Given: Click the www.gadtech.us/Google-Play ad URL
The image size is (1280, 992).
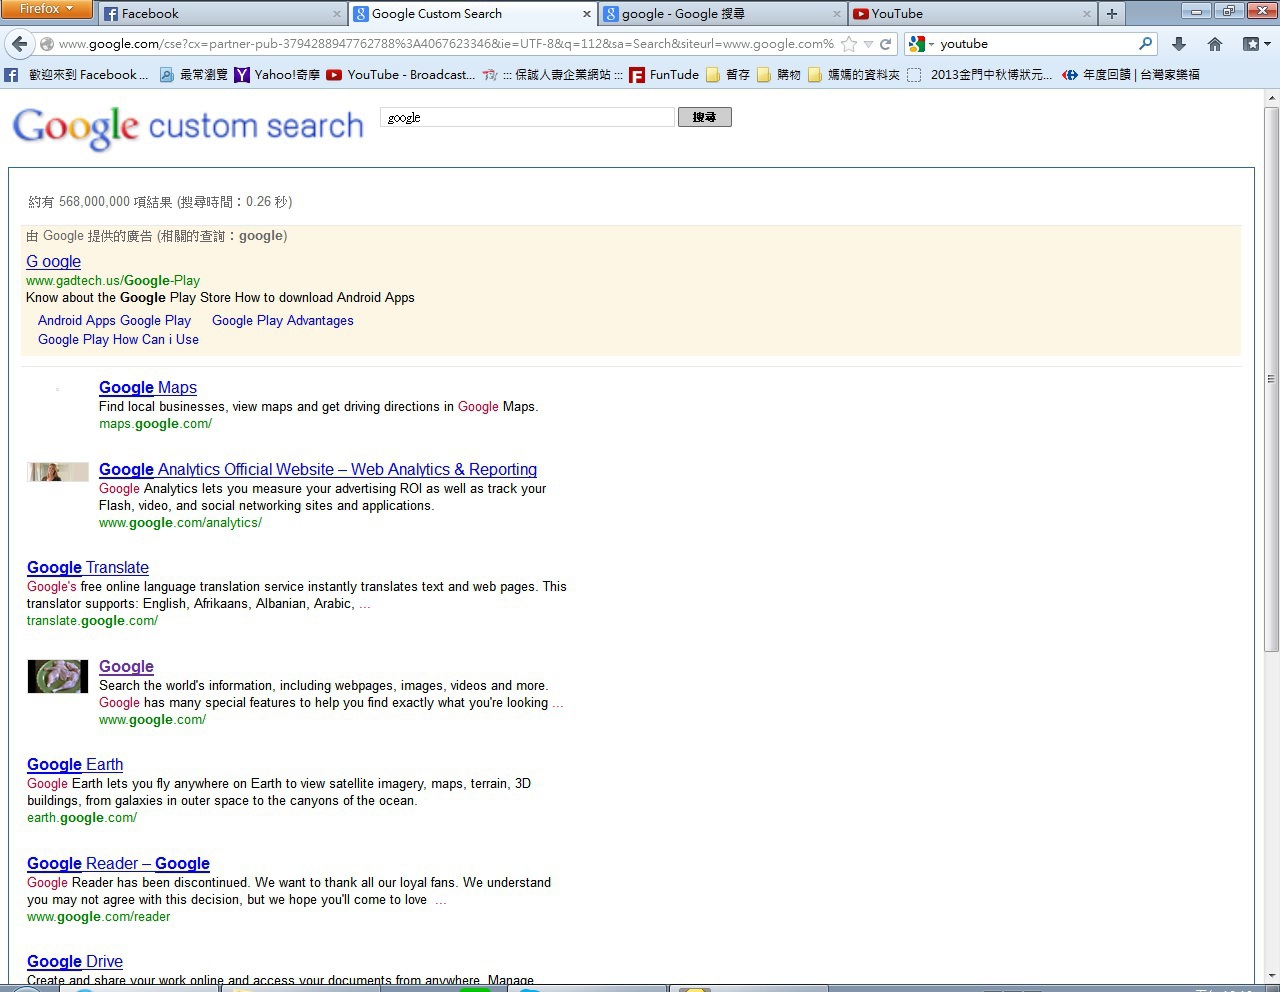Looking at the screenshot, I should pos(113,281).
